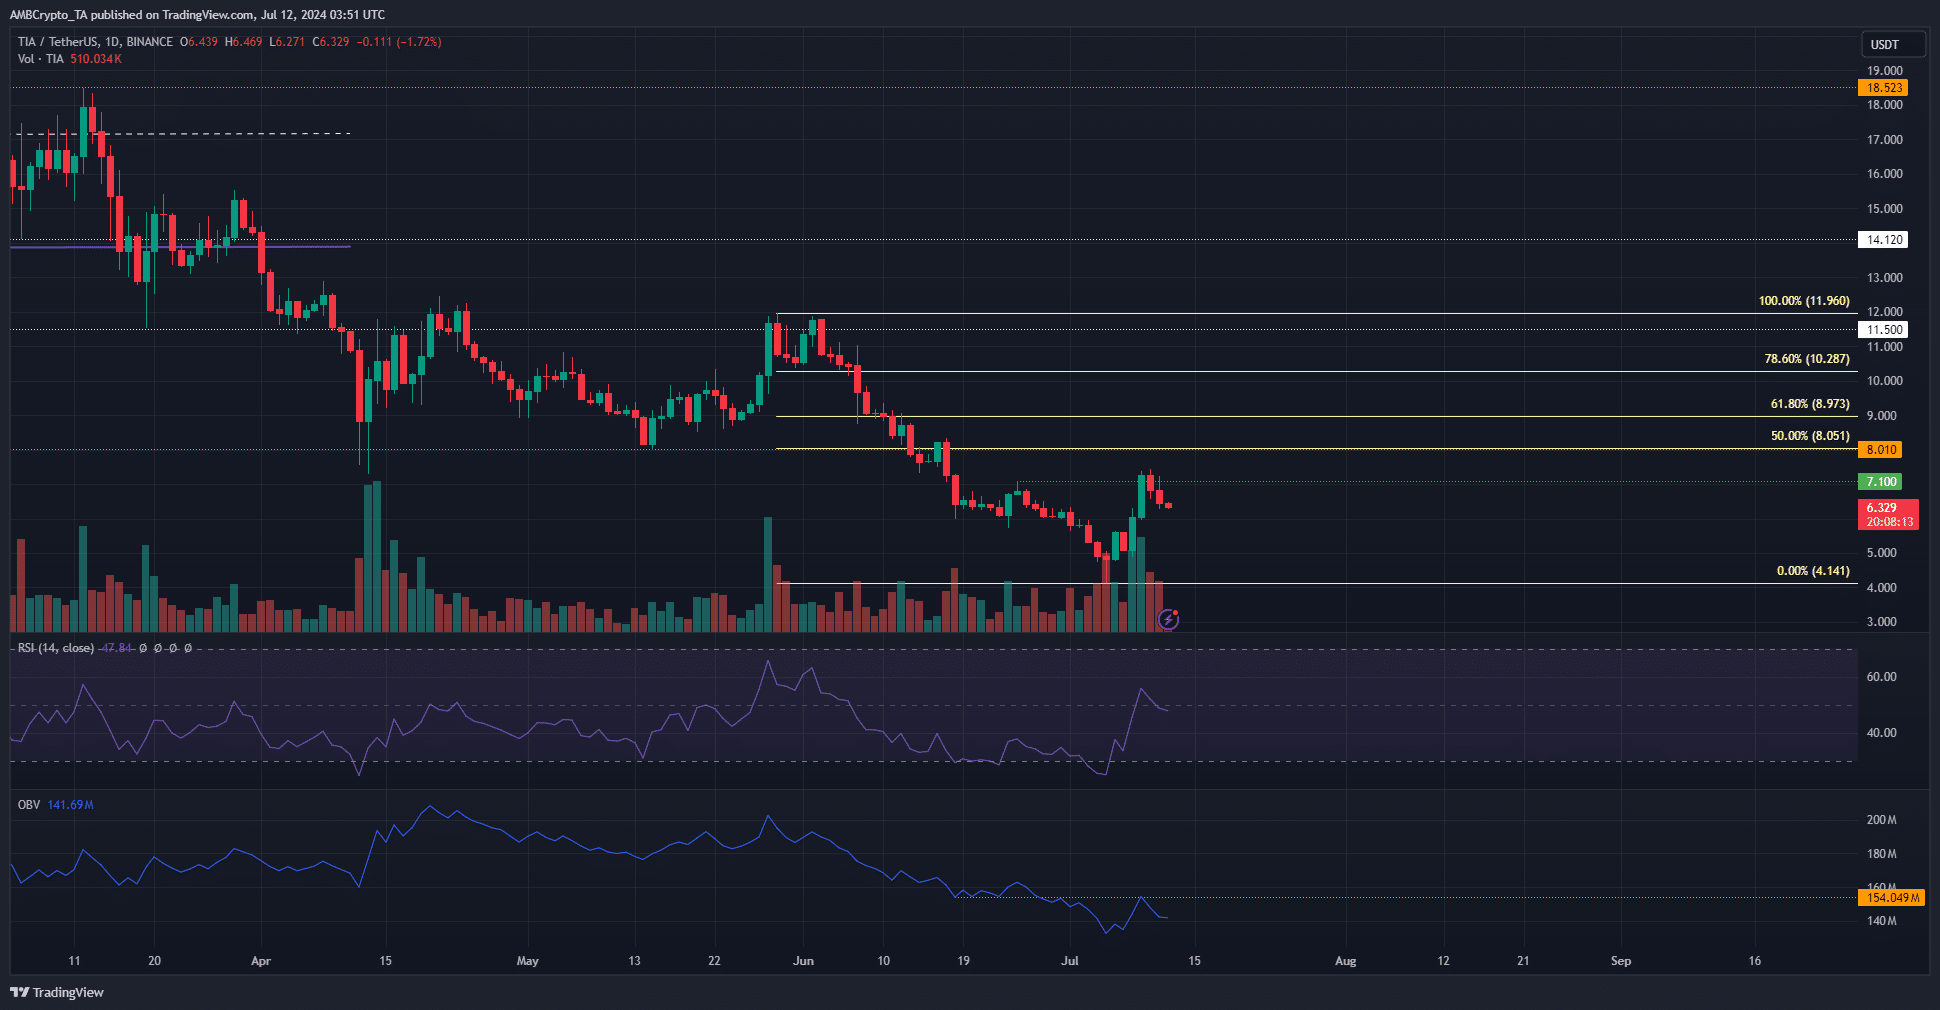Click the orange 8.010 price label

click(x=1881, y=450)
